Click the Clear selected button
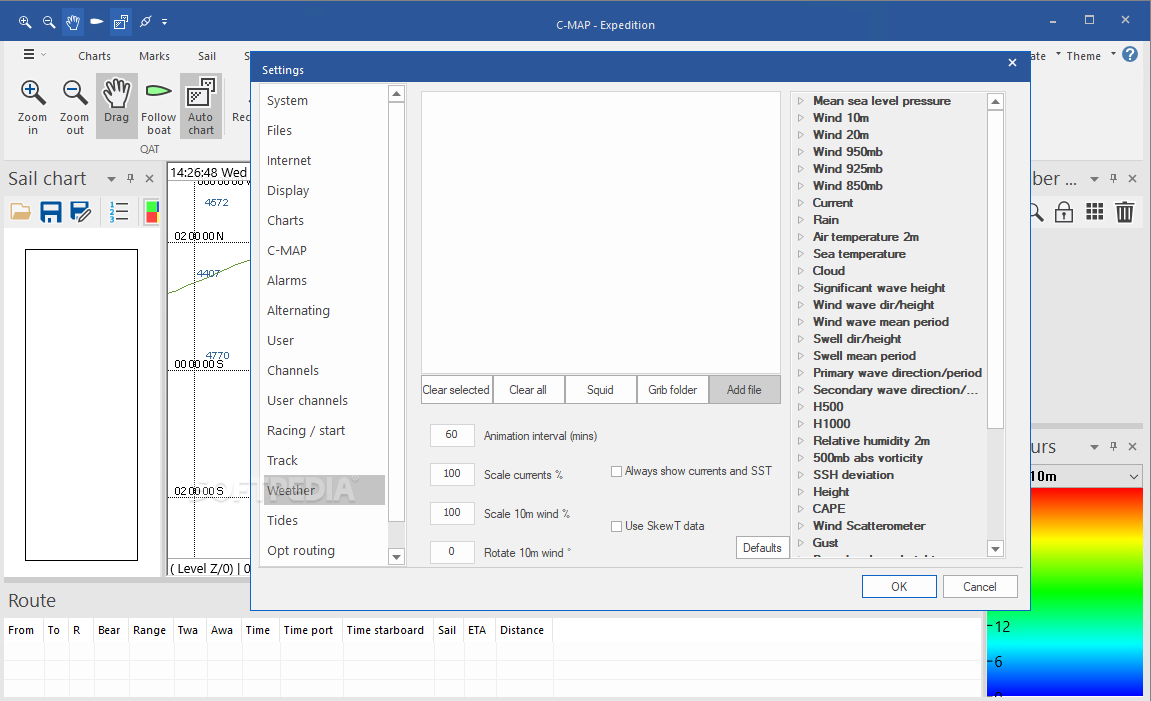Viewport: 1151px width, 701px height. coord(456,390)
